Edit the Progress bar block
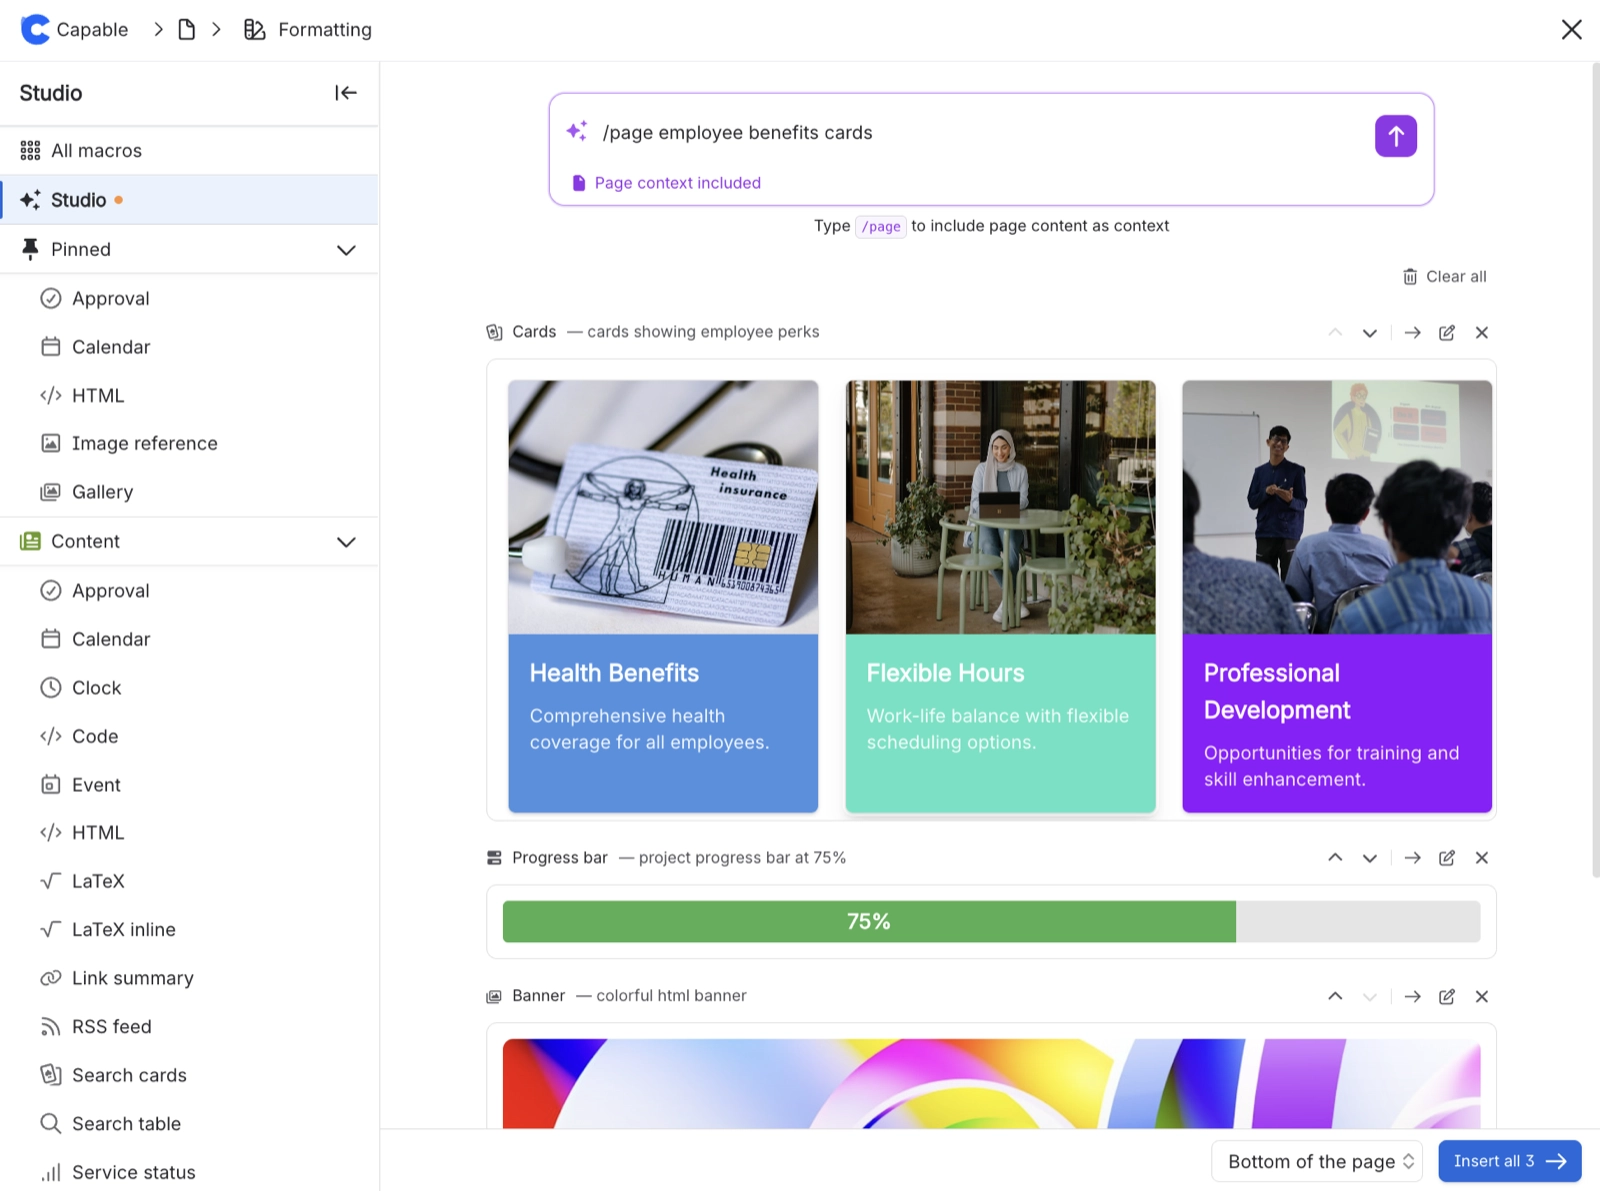1600x1191 pixels. pos(1447,858)
